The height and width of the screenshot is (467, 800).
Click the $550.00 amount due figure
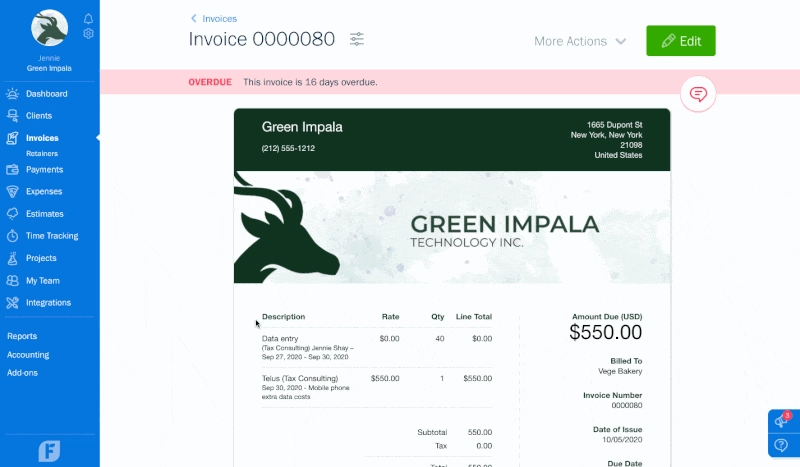point(606,332)
